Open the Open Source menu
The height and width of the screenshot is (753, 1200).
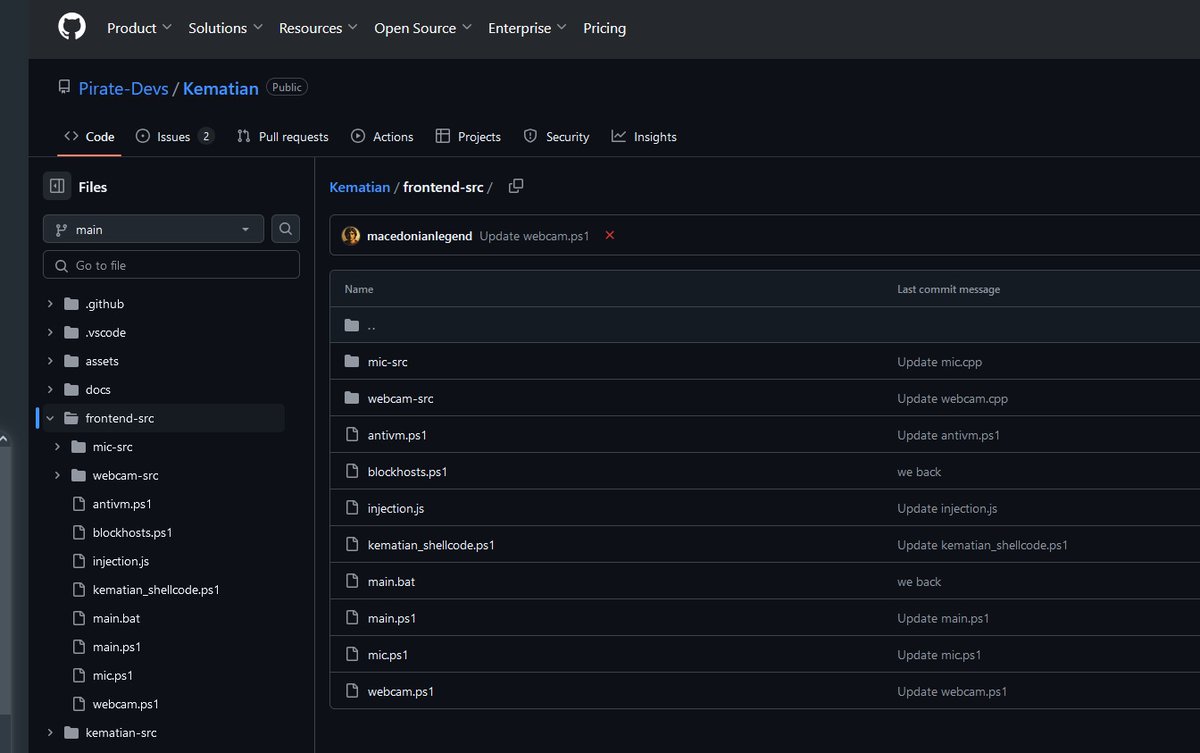coord(423,28)
